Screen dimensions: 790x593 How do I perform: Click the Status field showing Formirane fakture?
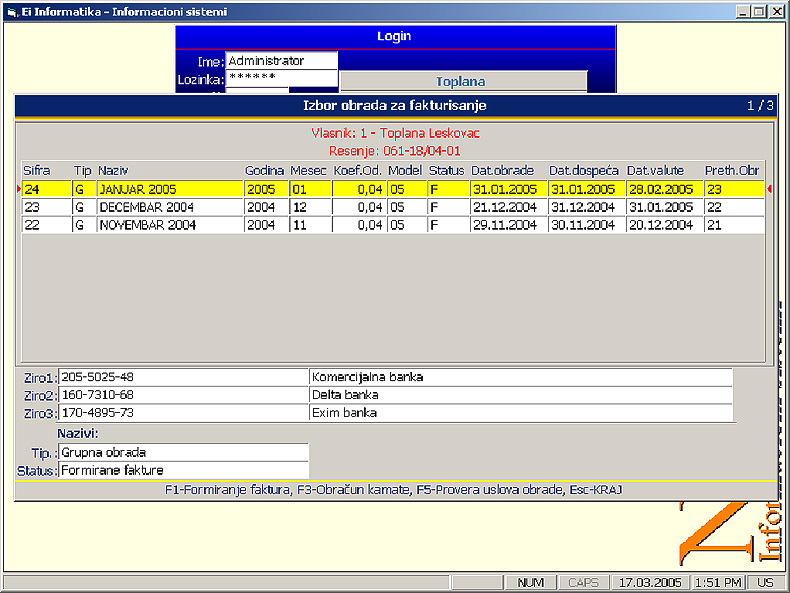[183, 470]
